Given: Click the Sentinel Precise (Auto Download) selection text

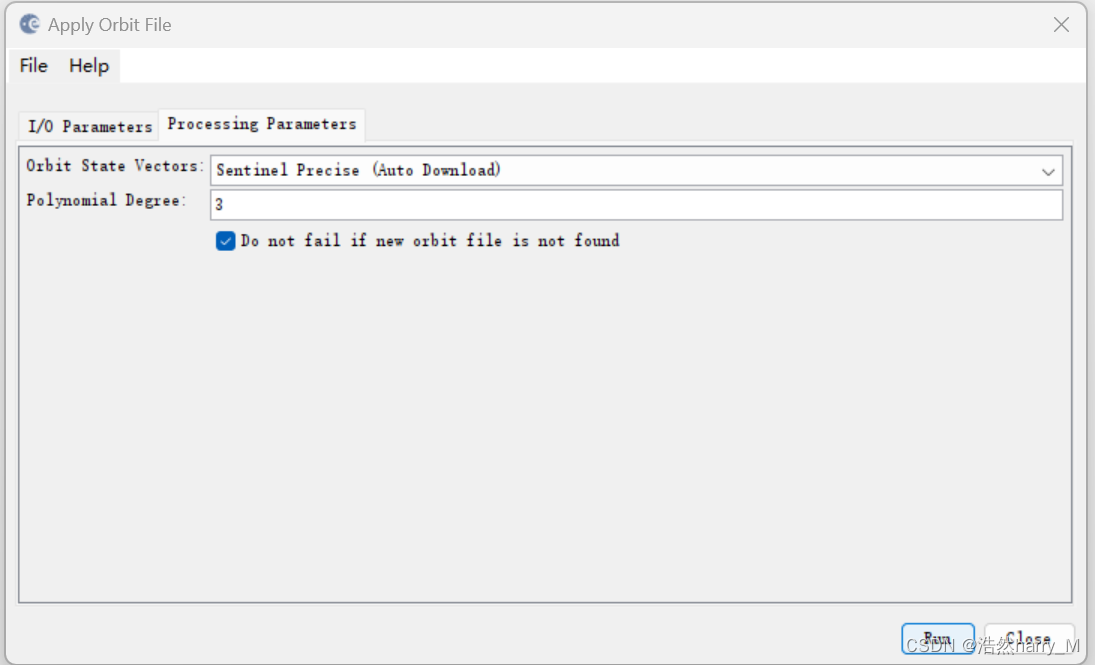Looking at the screenshot, I should [358, 170].
